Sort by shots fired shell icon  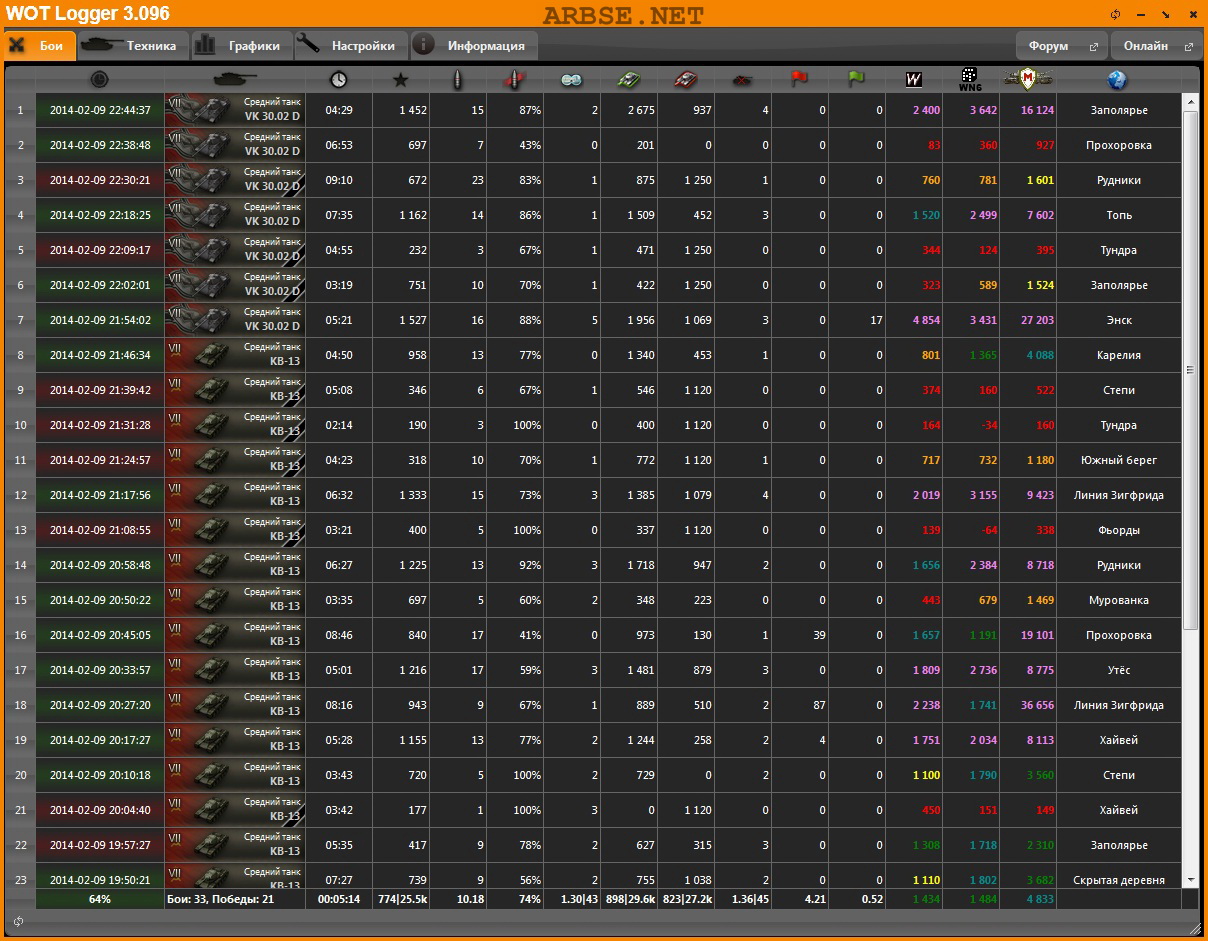pos(458,79)
